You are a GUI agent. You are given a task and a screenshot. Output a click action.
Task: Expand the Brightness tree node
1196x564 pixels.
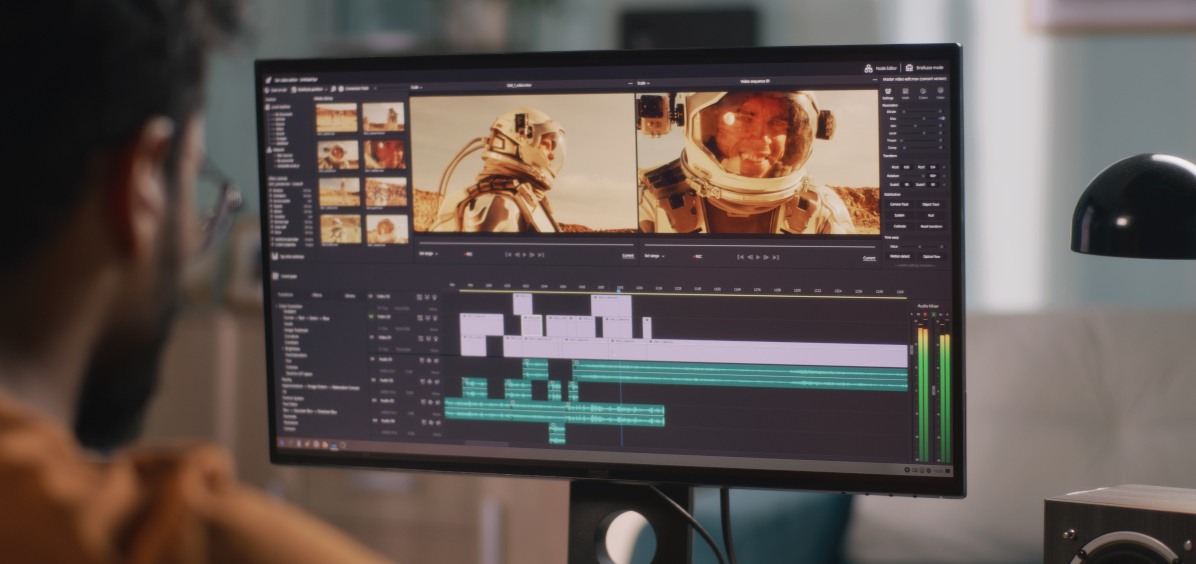[x=283, y=349]
